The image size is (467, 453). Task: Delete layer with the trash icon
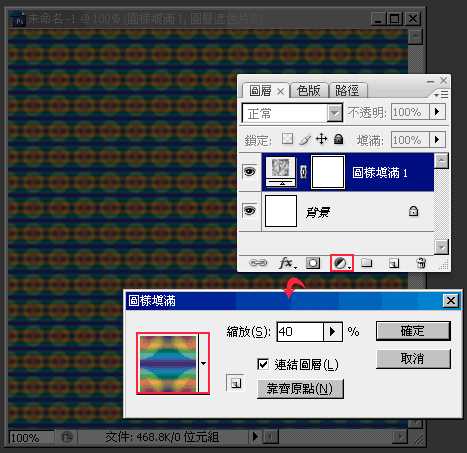pyautogui.click(x=421, y=263)
